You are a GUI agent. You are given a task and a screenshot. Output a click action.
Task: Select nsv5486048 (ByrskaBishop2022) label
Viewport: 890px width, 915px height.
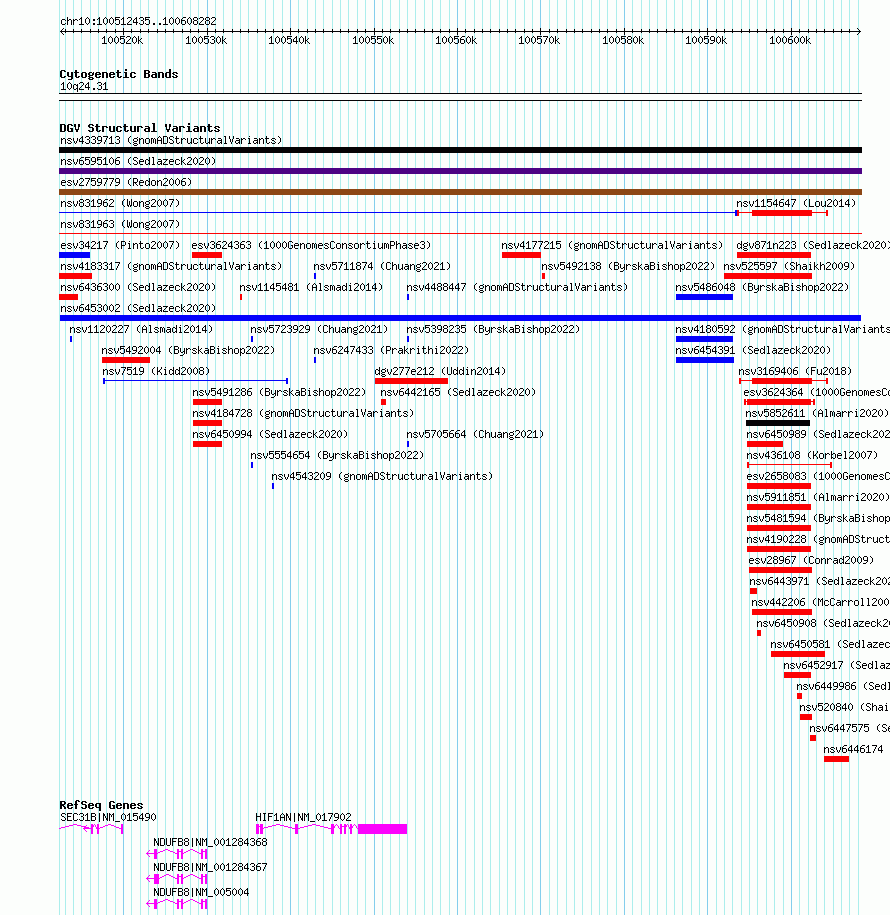coord(762,287)
